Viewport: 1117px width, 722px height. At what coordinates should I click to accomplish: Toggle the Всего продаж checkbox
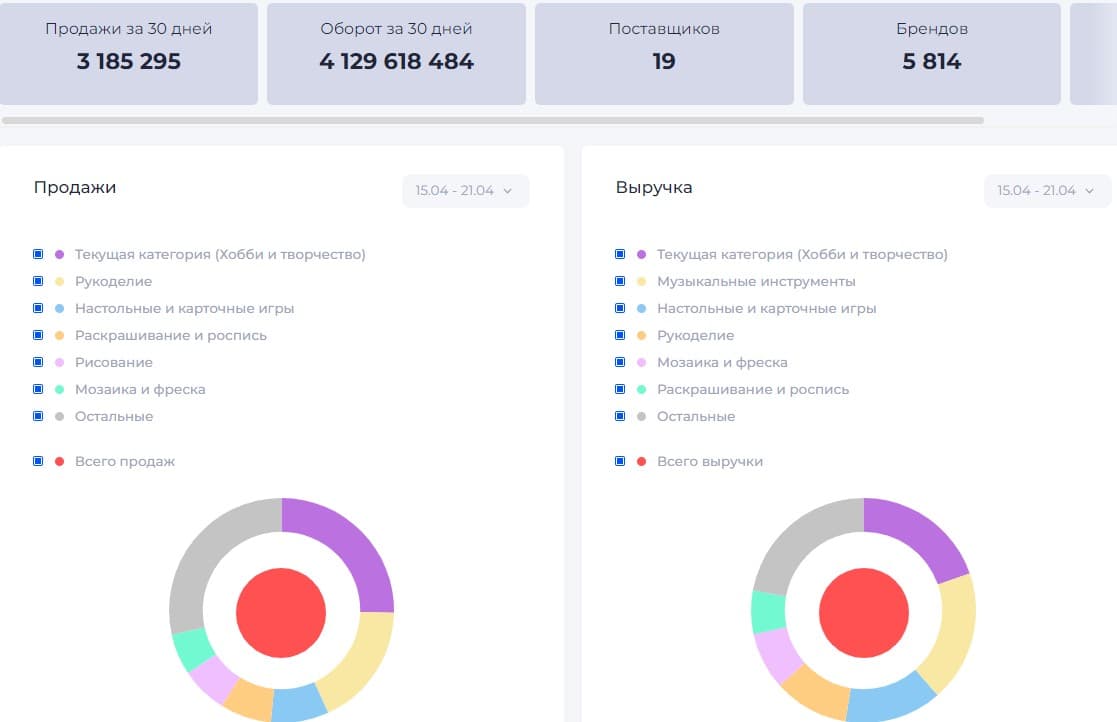(38, 461)
